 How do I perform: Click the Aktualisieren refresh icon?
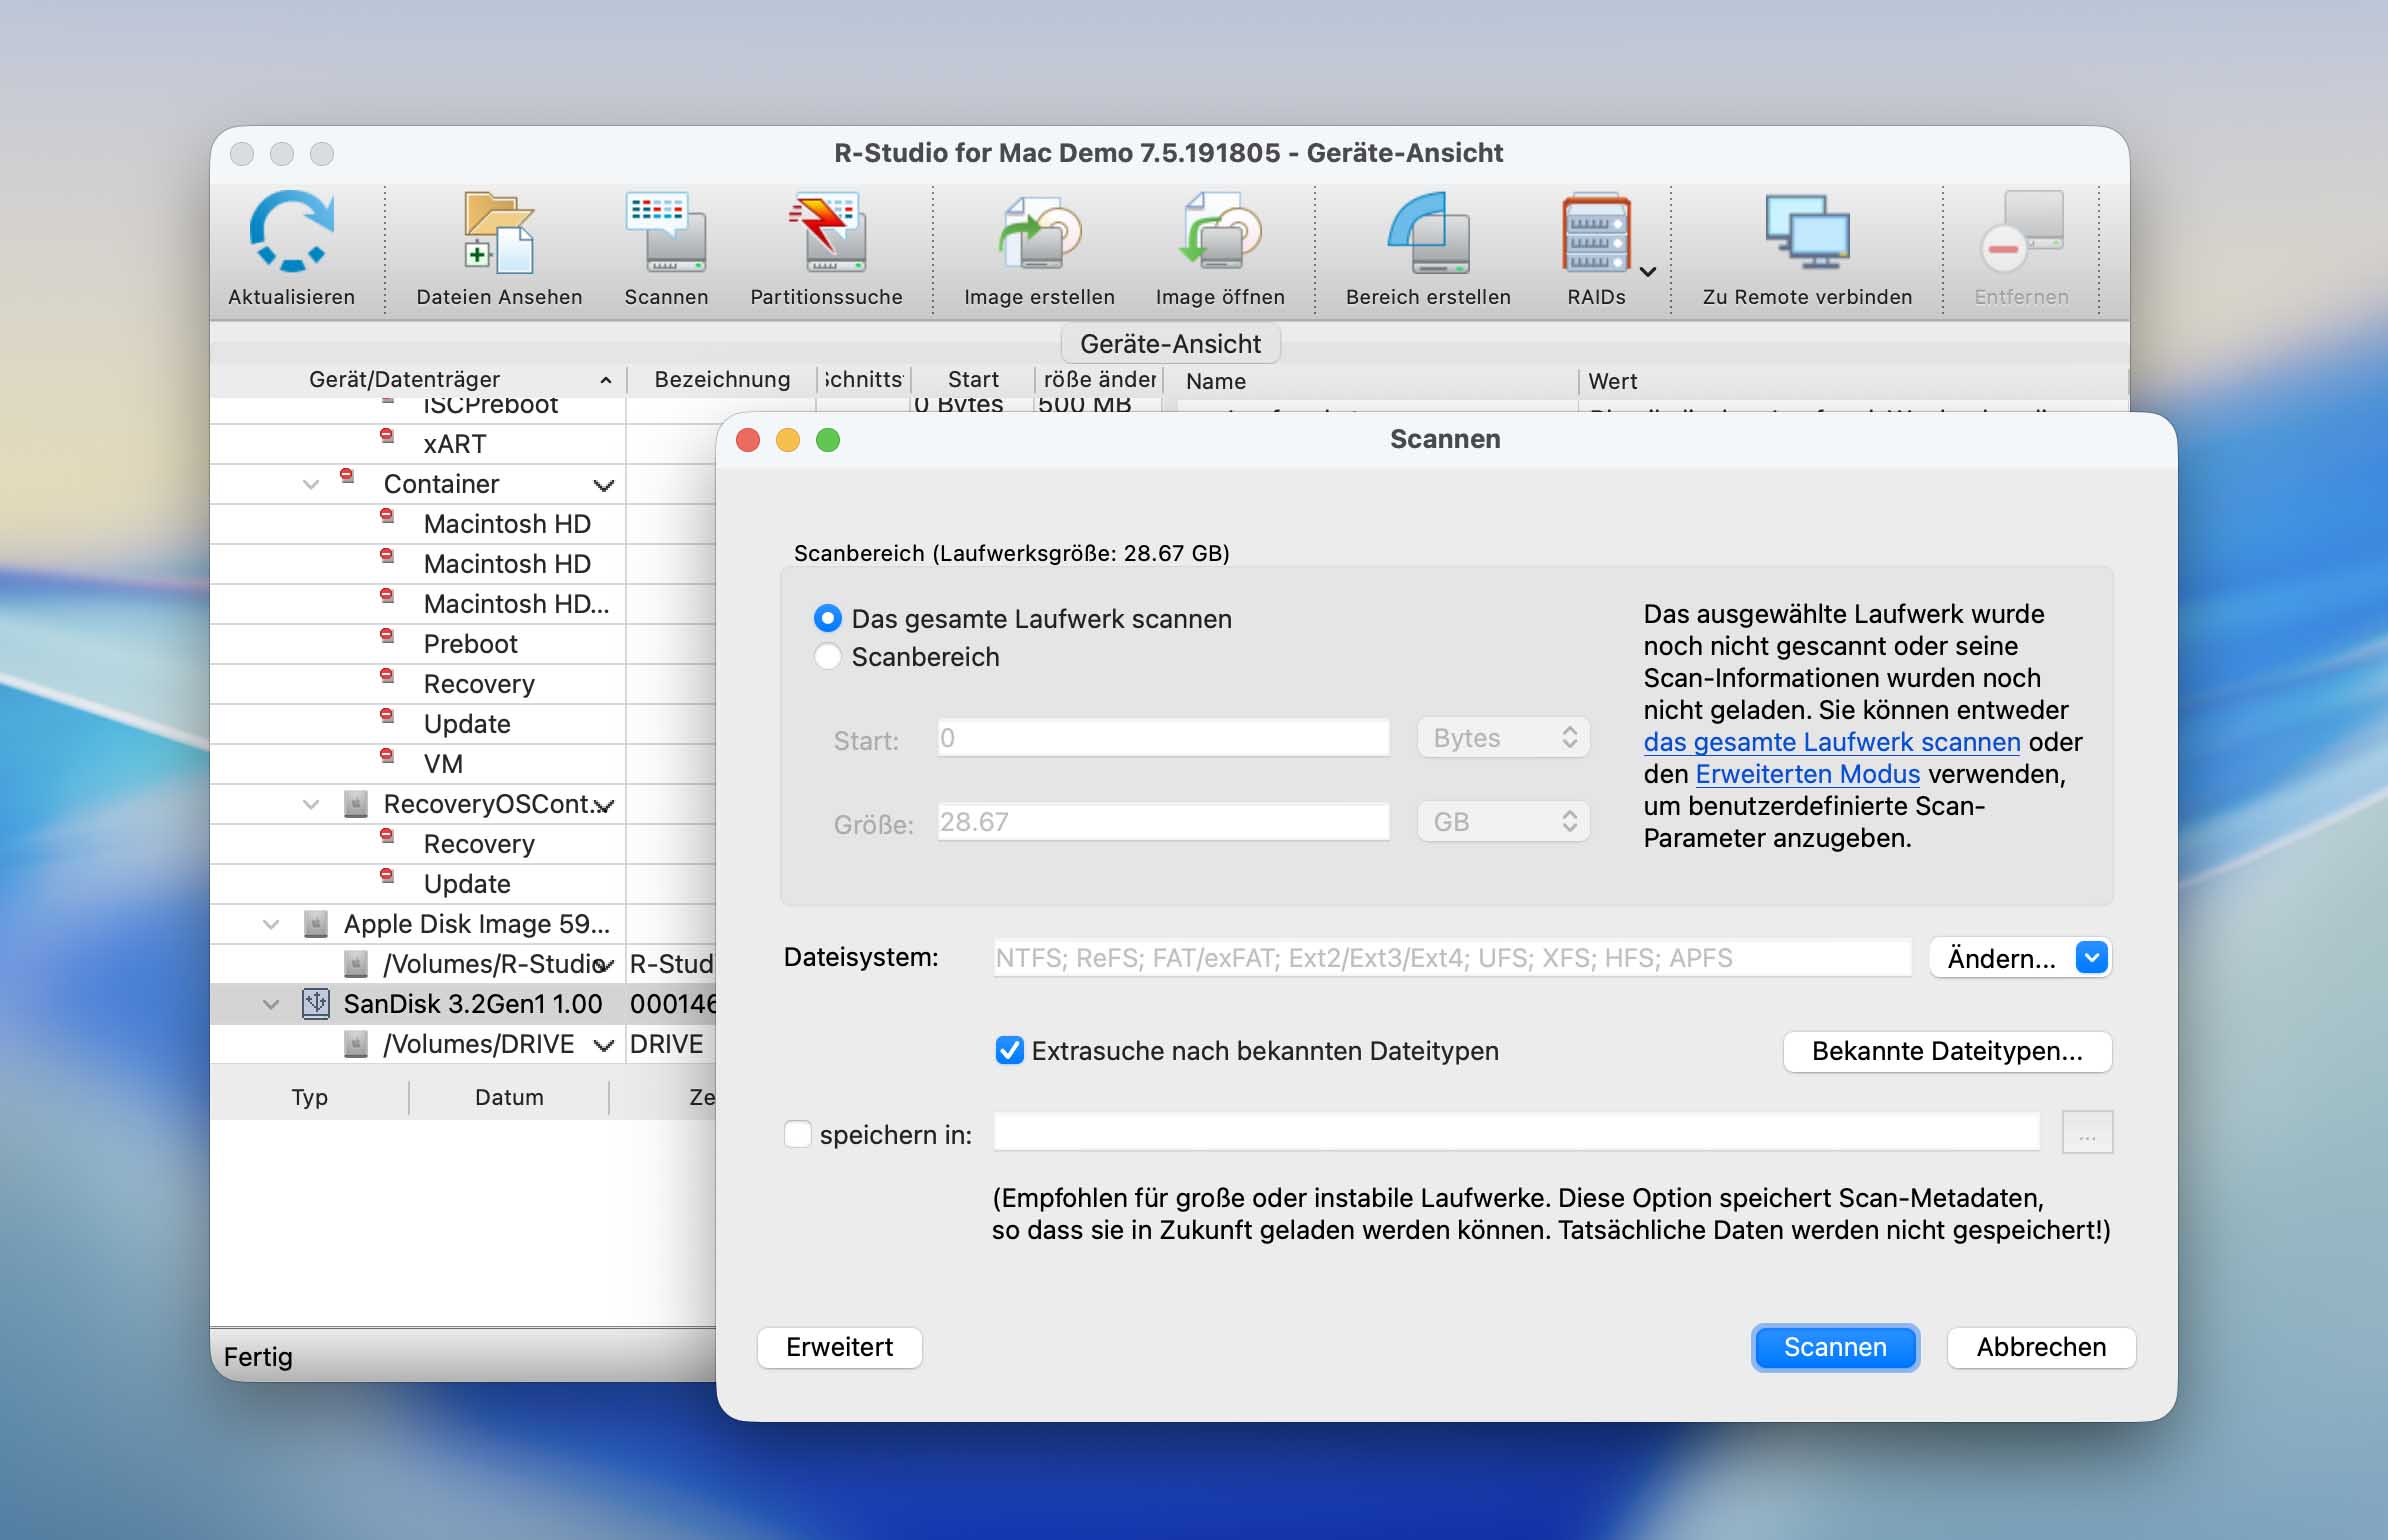coord(291,232)
